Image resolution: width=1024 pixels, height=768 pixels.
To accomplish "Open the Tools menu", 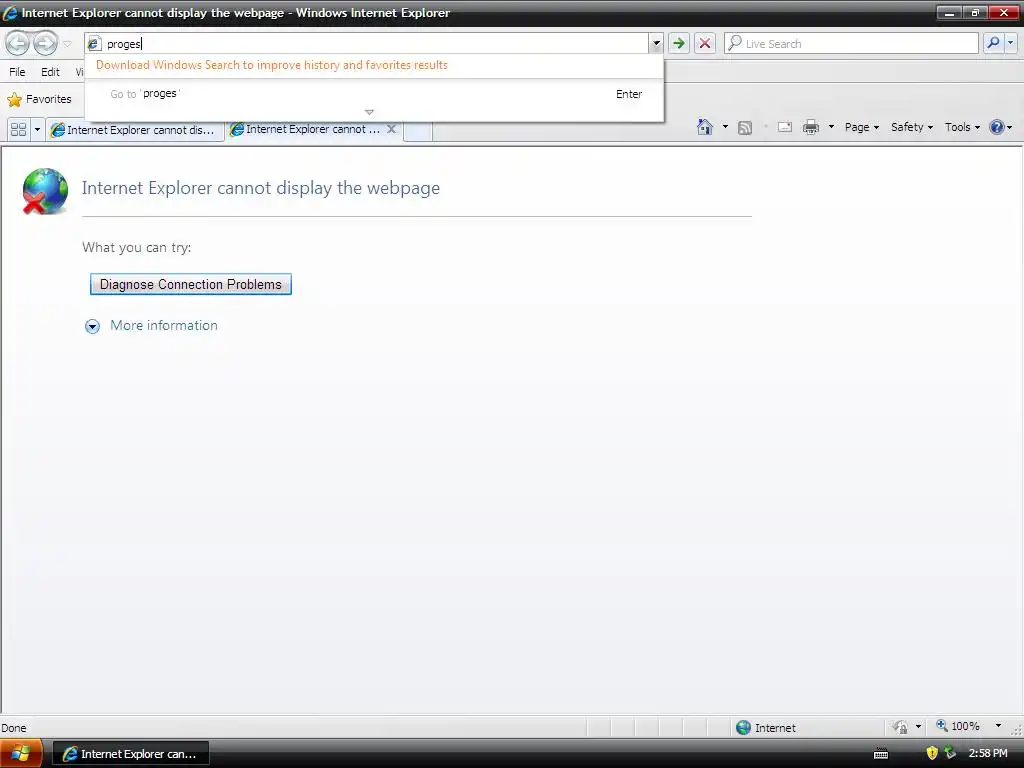I will (962, 127).
